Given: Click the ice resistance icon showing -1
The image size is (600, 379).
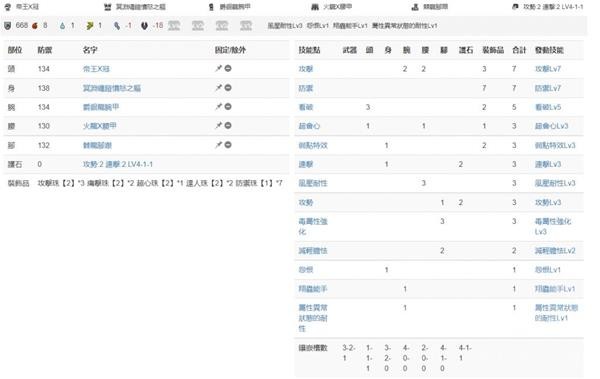Looking at the screenshot, I should coord(117,26).
